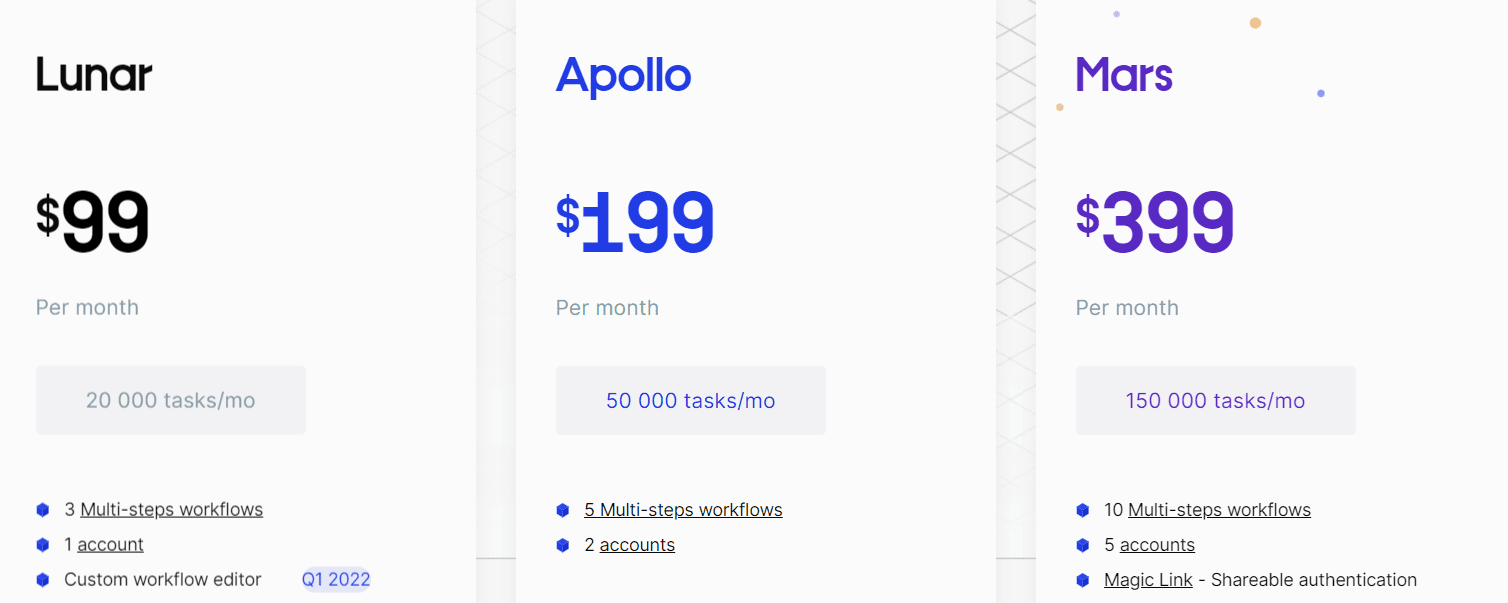Select the Lunar plan heading
This screenshot has height=603, width=1508.
(94, 73)
